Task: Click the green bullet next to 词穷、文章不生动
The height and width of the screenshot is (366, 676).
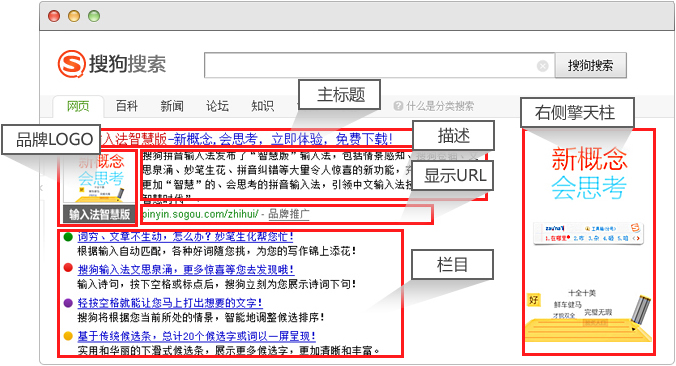Action: 68,237
